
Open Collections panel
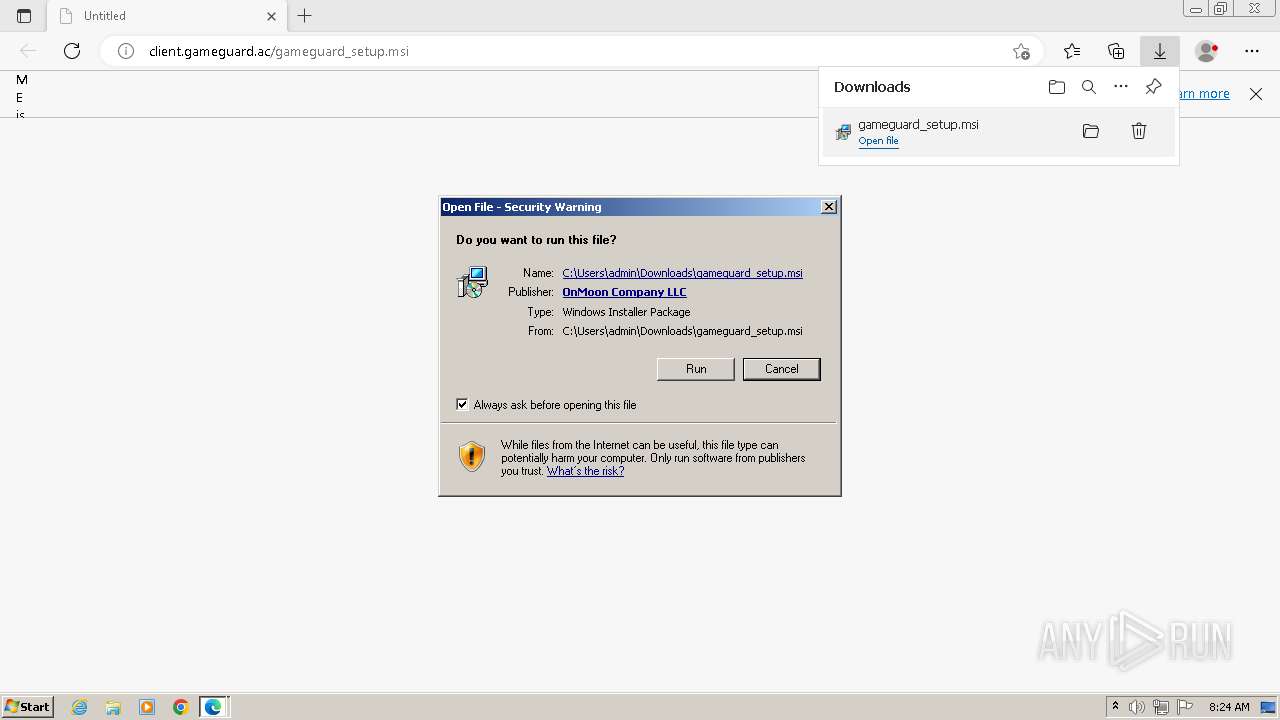[x=1116, y=51]
